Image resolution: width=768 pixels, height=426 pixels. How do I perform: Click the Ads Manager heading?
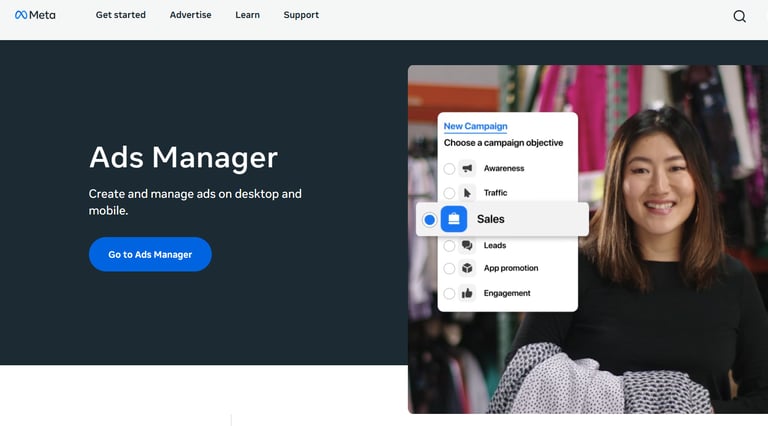coord(183,157)
